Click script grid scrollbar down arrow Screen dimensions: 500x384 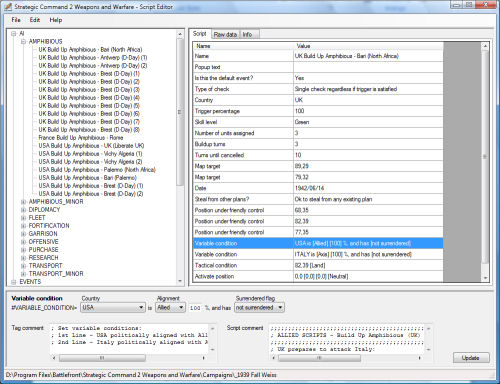pyautogui.click(x=485, y=278)
